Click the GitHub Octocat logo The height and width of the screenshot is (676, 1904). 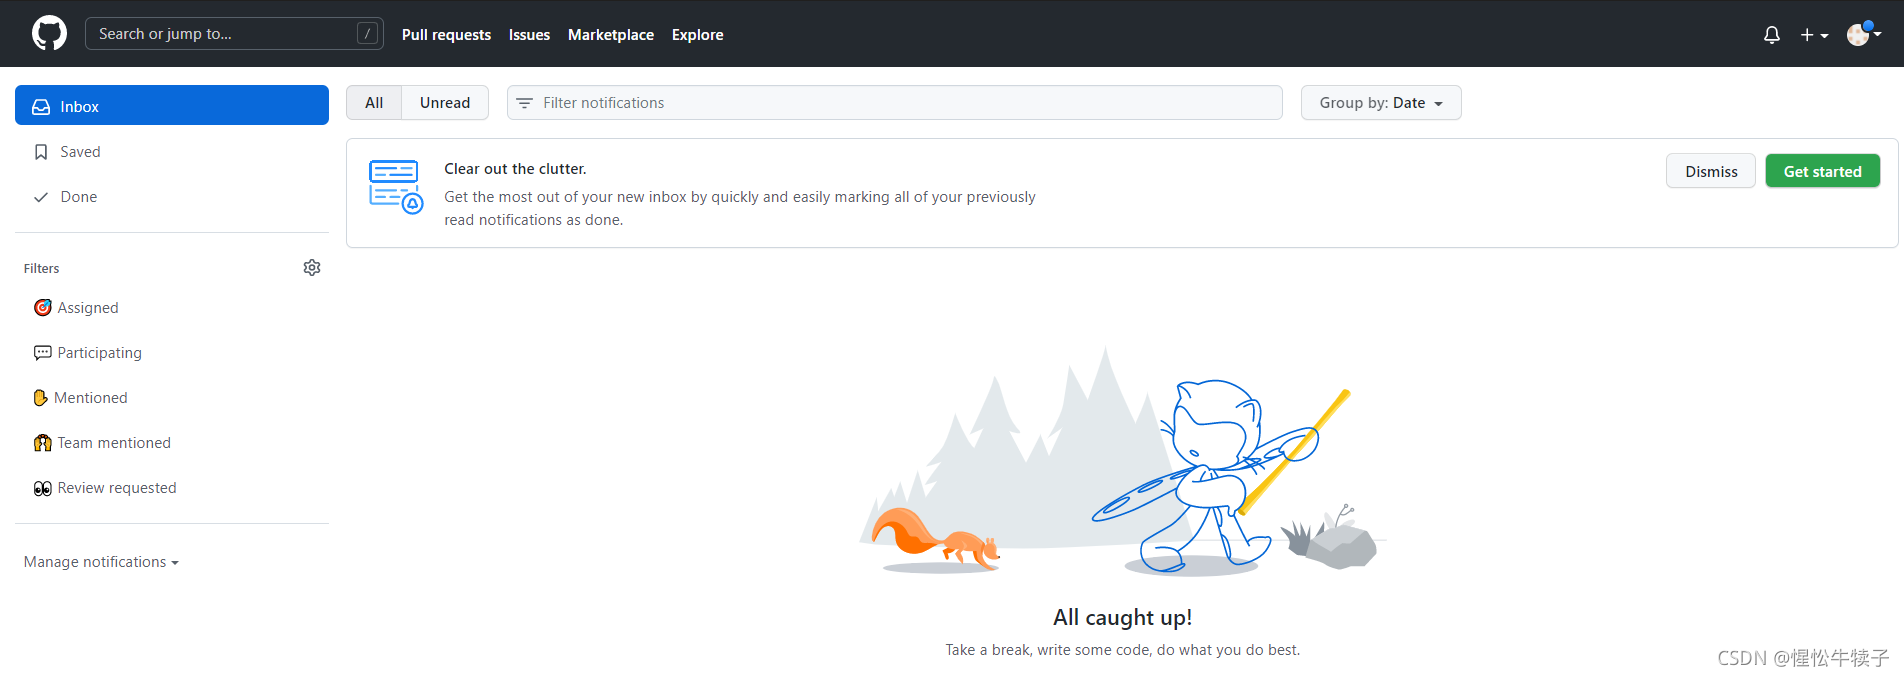pos(49,34)
